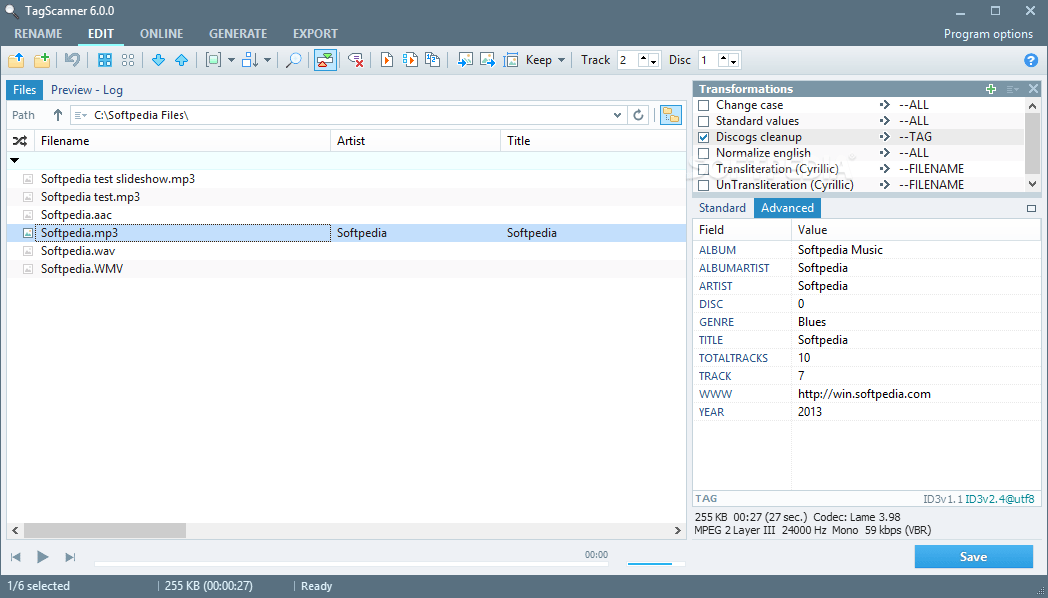Refresh the folder using the reload icon
Viewport: 1048px width, 598px height.
[639, 114]
